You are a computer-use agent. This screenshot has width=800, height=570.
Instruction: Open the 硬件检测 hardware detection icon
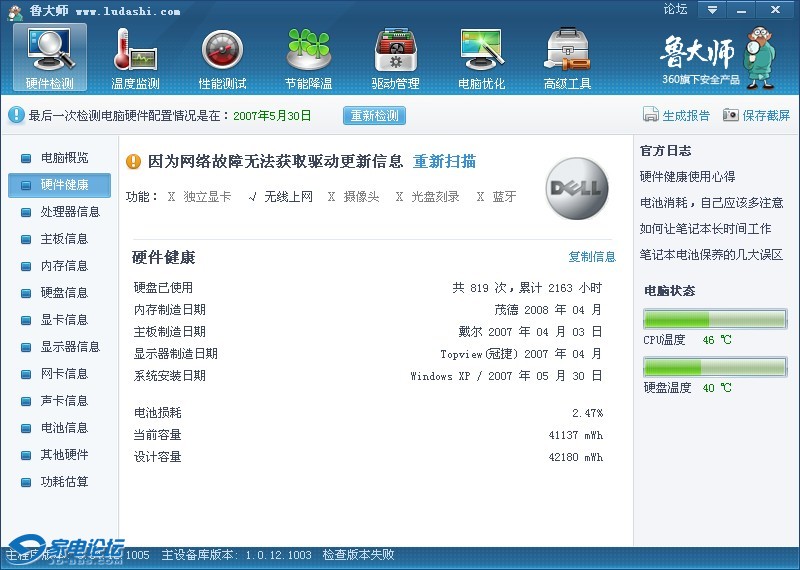click(x=50, y=58)
